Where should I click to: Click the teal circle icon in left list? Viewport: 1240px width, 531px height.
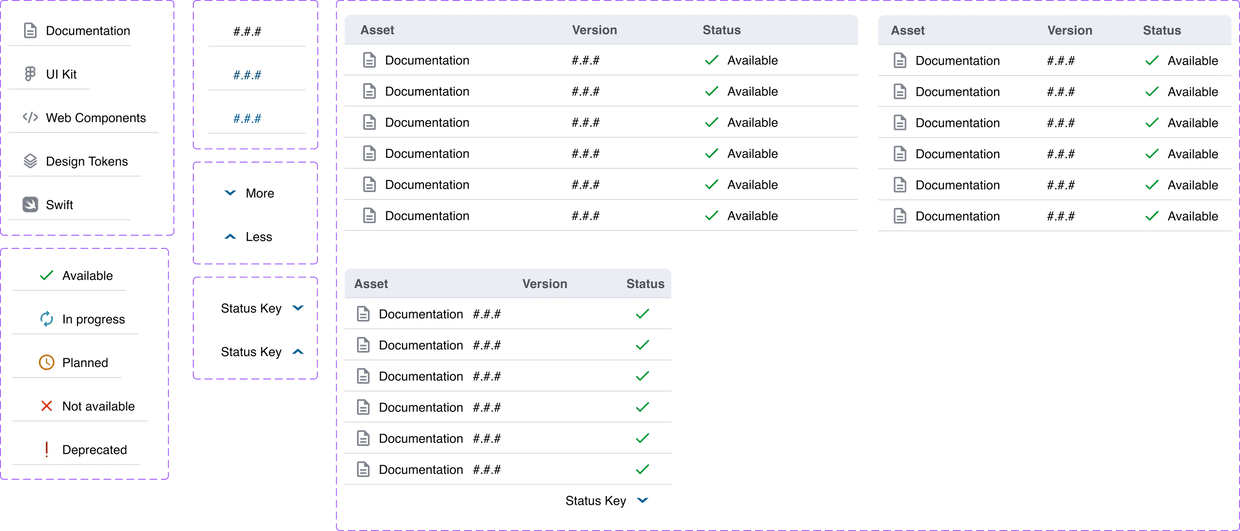46,318
